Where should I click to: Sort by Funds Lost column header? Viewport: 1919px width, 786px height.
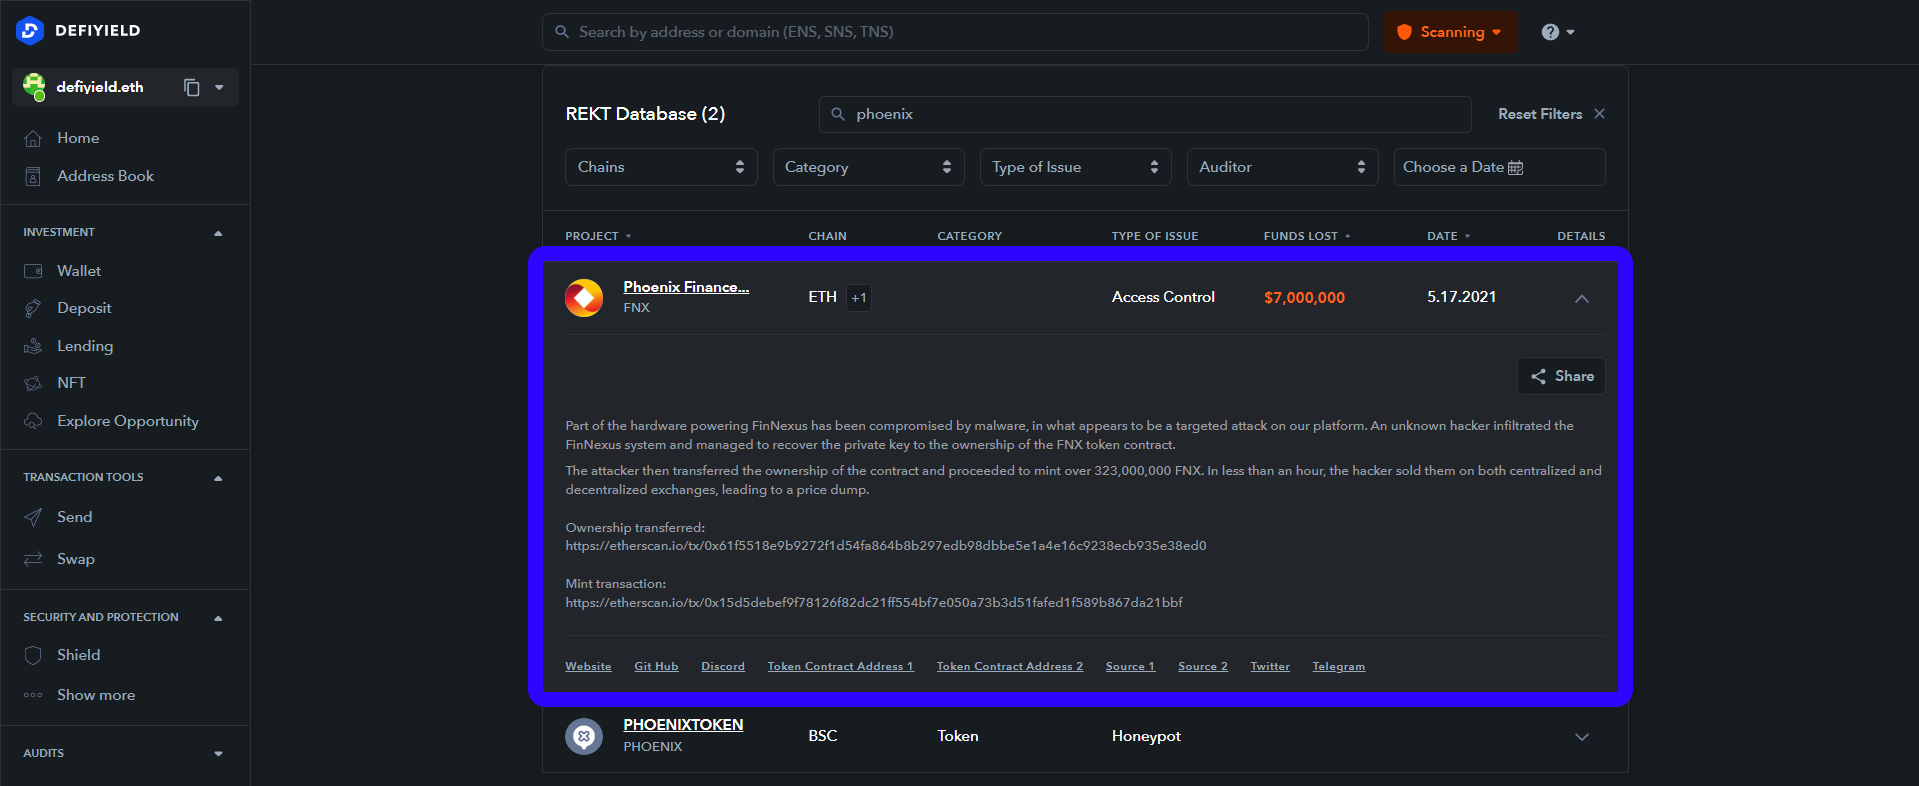[x=1307, y=236]
